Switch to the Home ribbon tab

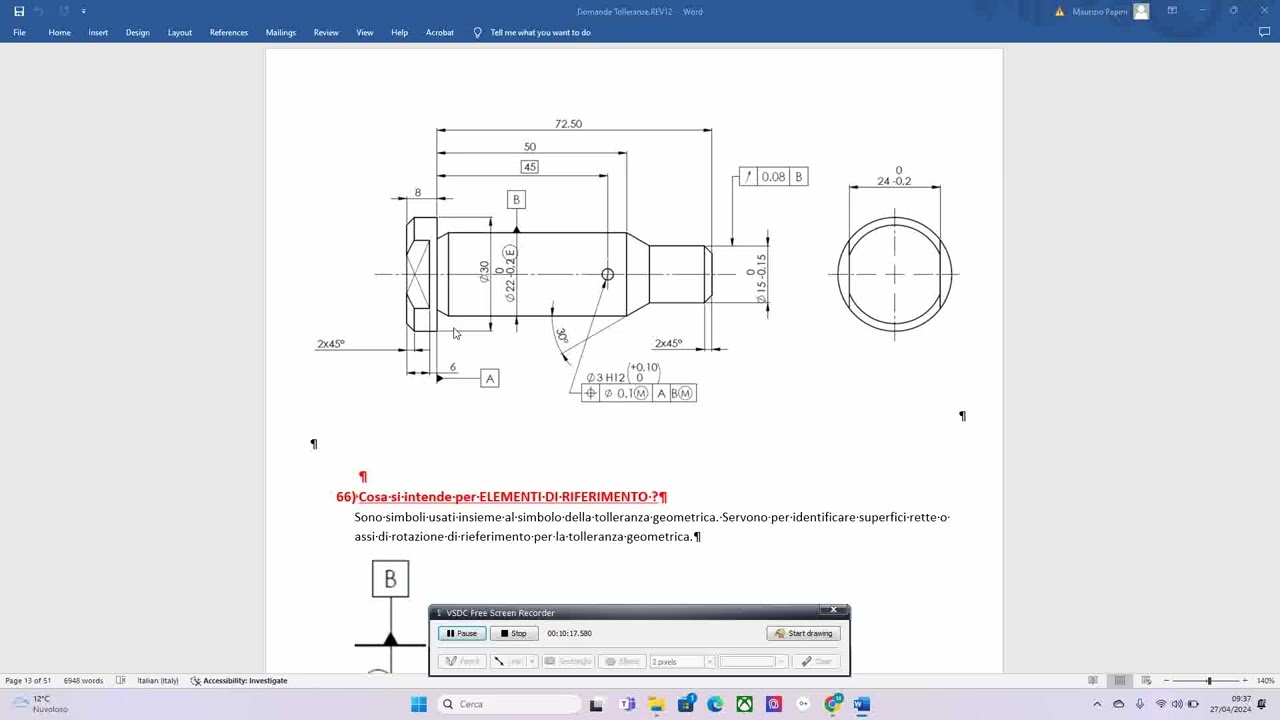coord(60,32)
